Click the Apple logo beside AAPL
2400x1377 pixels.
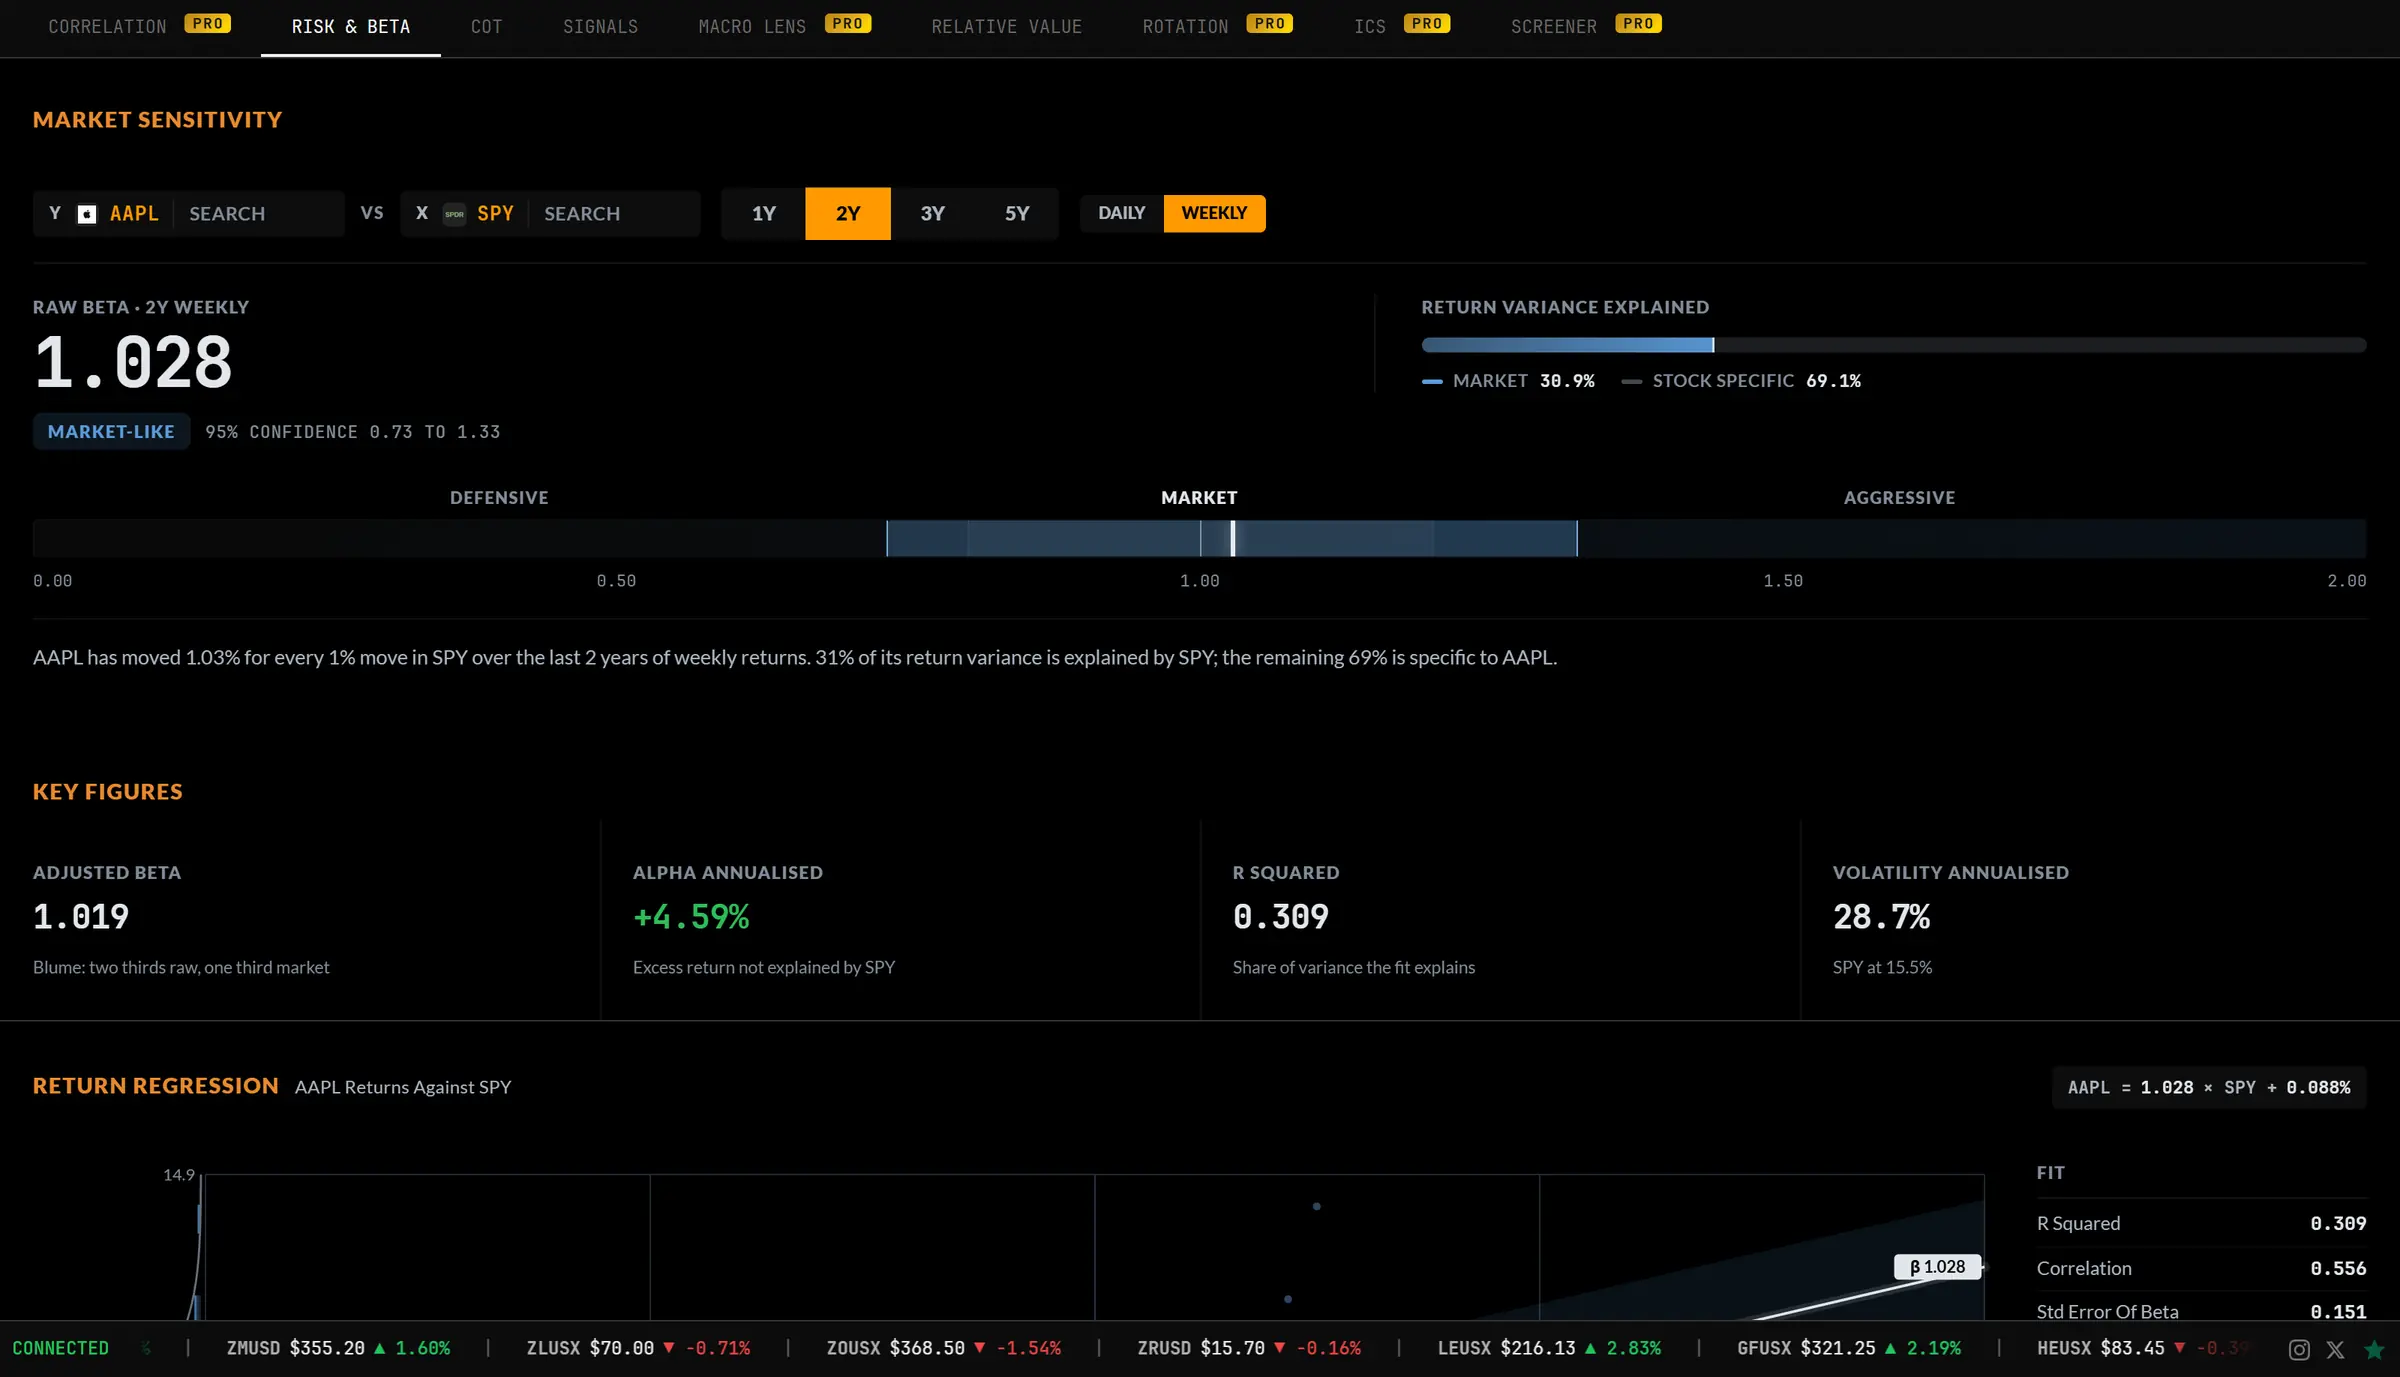pos(87,214)
